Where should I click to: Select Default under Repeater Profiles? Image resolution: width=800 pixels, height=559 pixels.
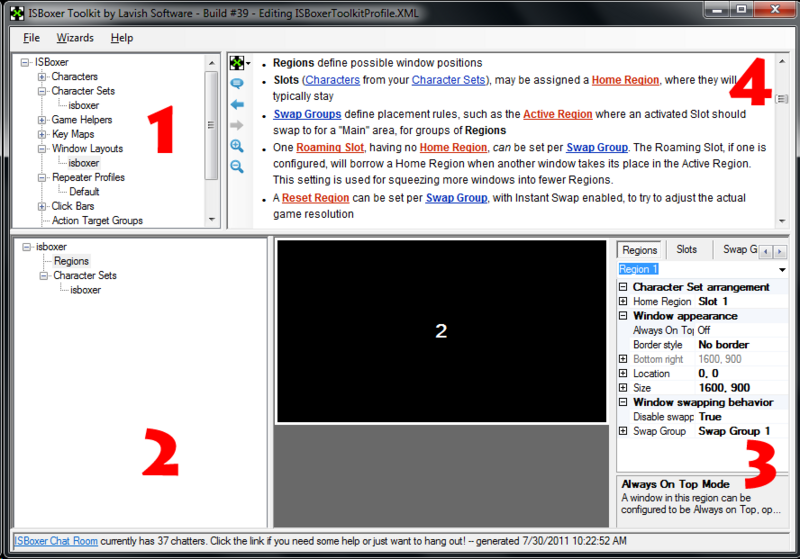point(84,192)
